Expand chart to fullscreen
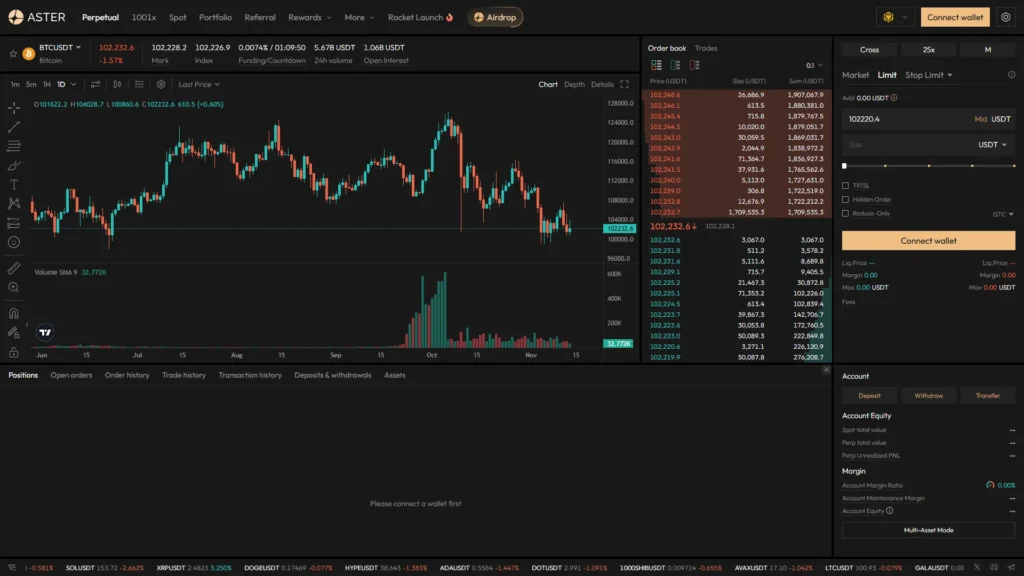Screen dimensions: 1024x576 (x=625, y=85)
